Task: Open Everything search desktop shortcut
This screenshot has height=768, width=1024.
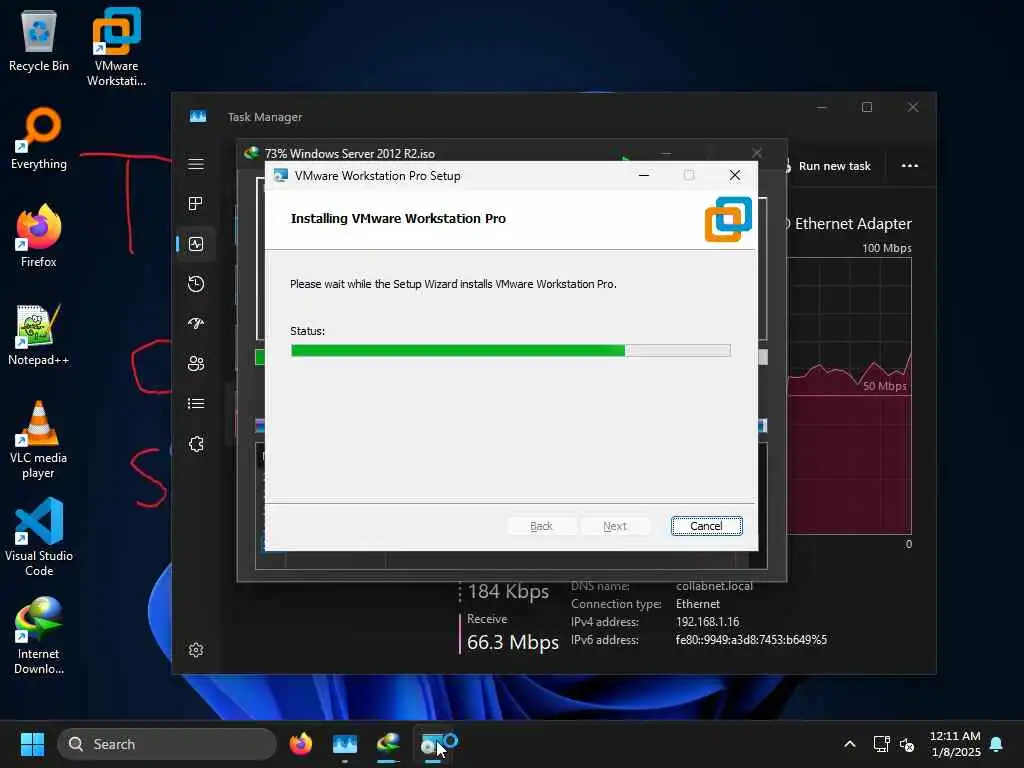Action: 39,139
